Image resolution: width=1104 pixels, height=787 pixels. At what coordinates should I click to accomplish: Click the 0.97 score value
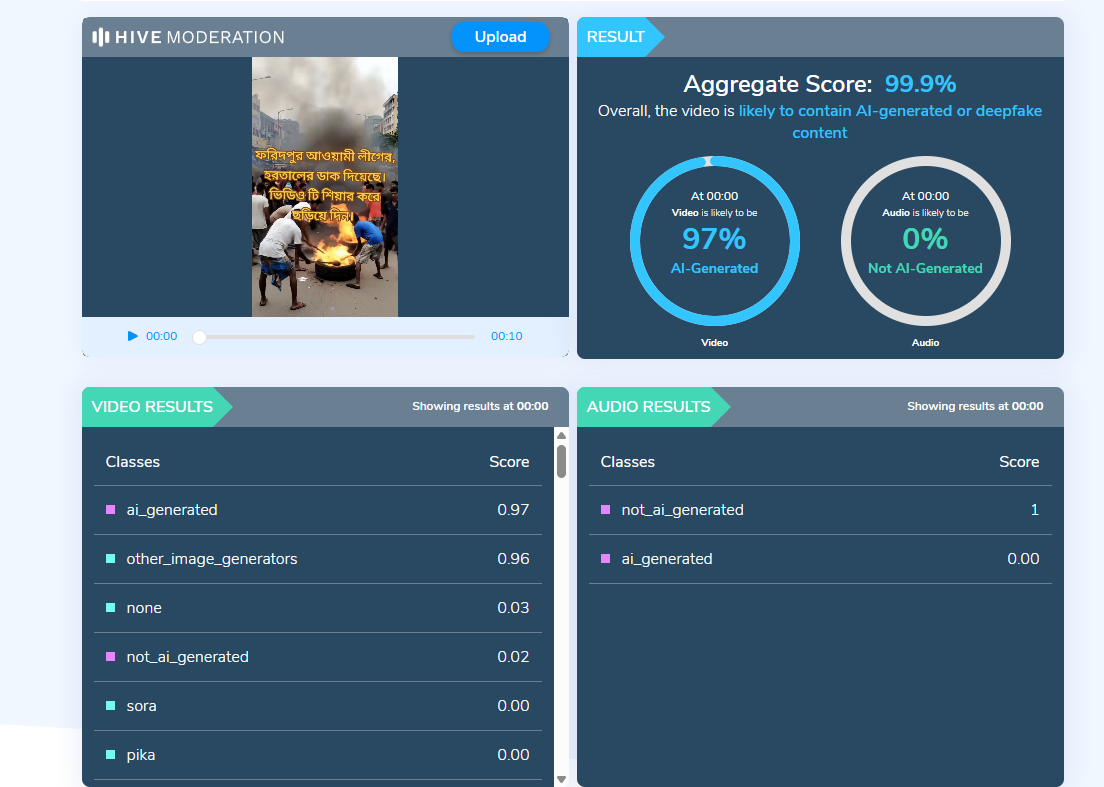[513, 510]
